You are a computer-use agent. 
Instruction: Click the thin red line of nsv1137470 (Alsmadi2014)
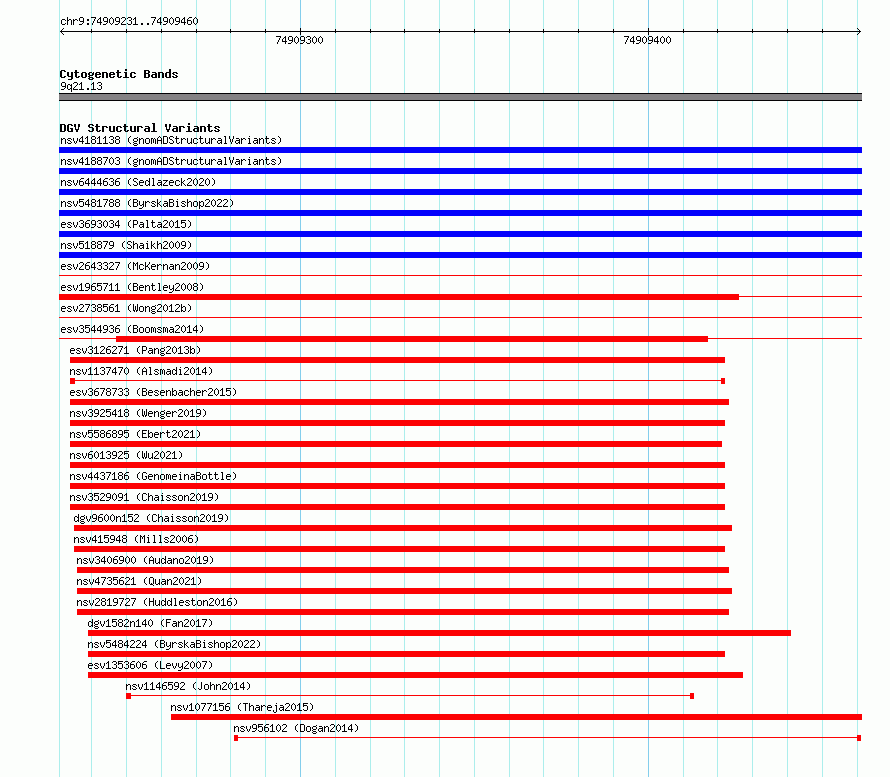(x=397, y=381)
